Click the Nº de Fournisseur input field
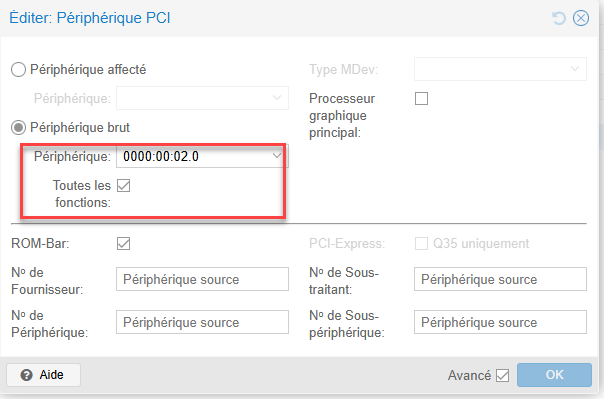The height and width of the screenshot is (399, 604). (x=202, y=279)
